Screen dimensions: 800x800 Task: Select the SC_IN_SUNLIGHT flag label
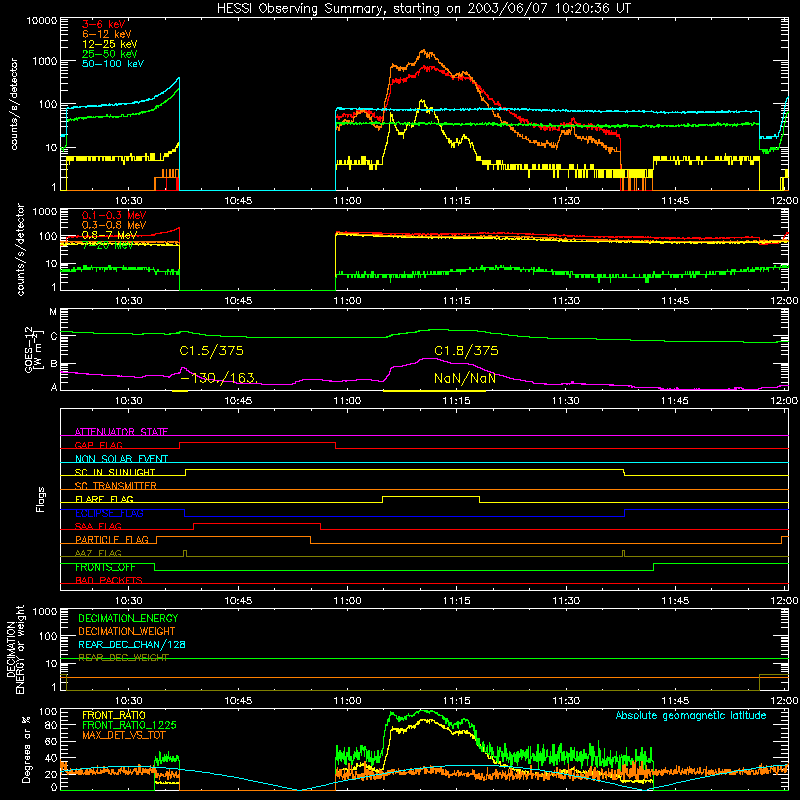(115, 472)
